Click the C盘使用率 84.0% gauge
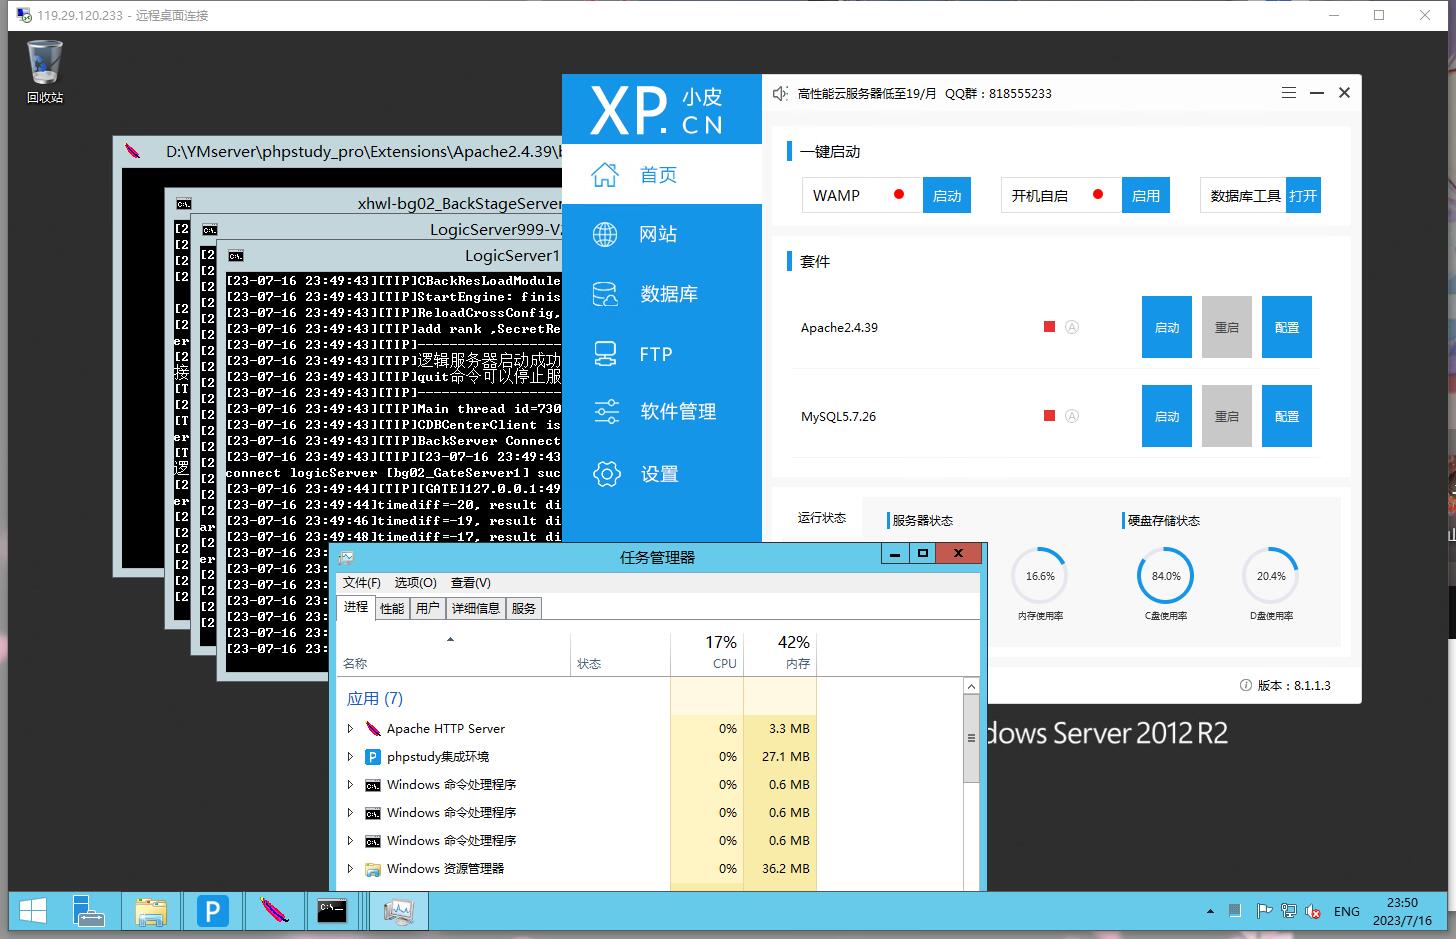Image resolution: width=1456 pixels, height=939 pixels. (1166, 576)
